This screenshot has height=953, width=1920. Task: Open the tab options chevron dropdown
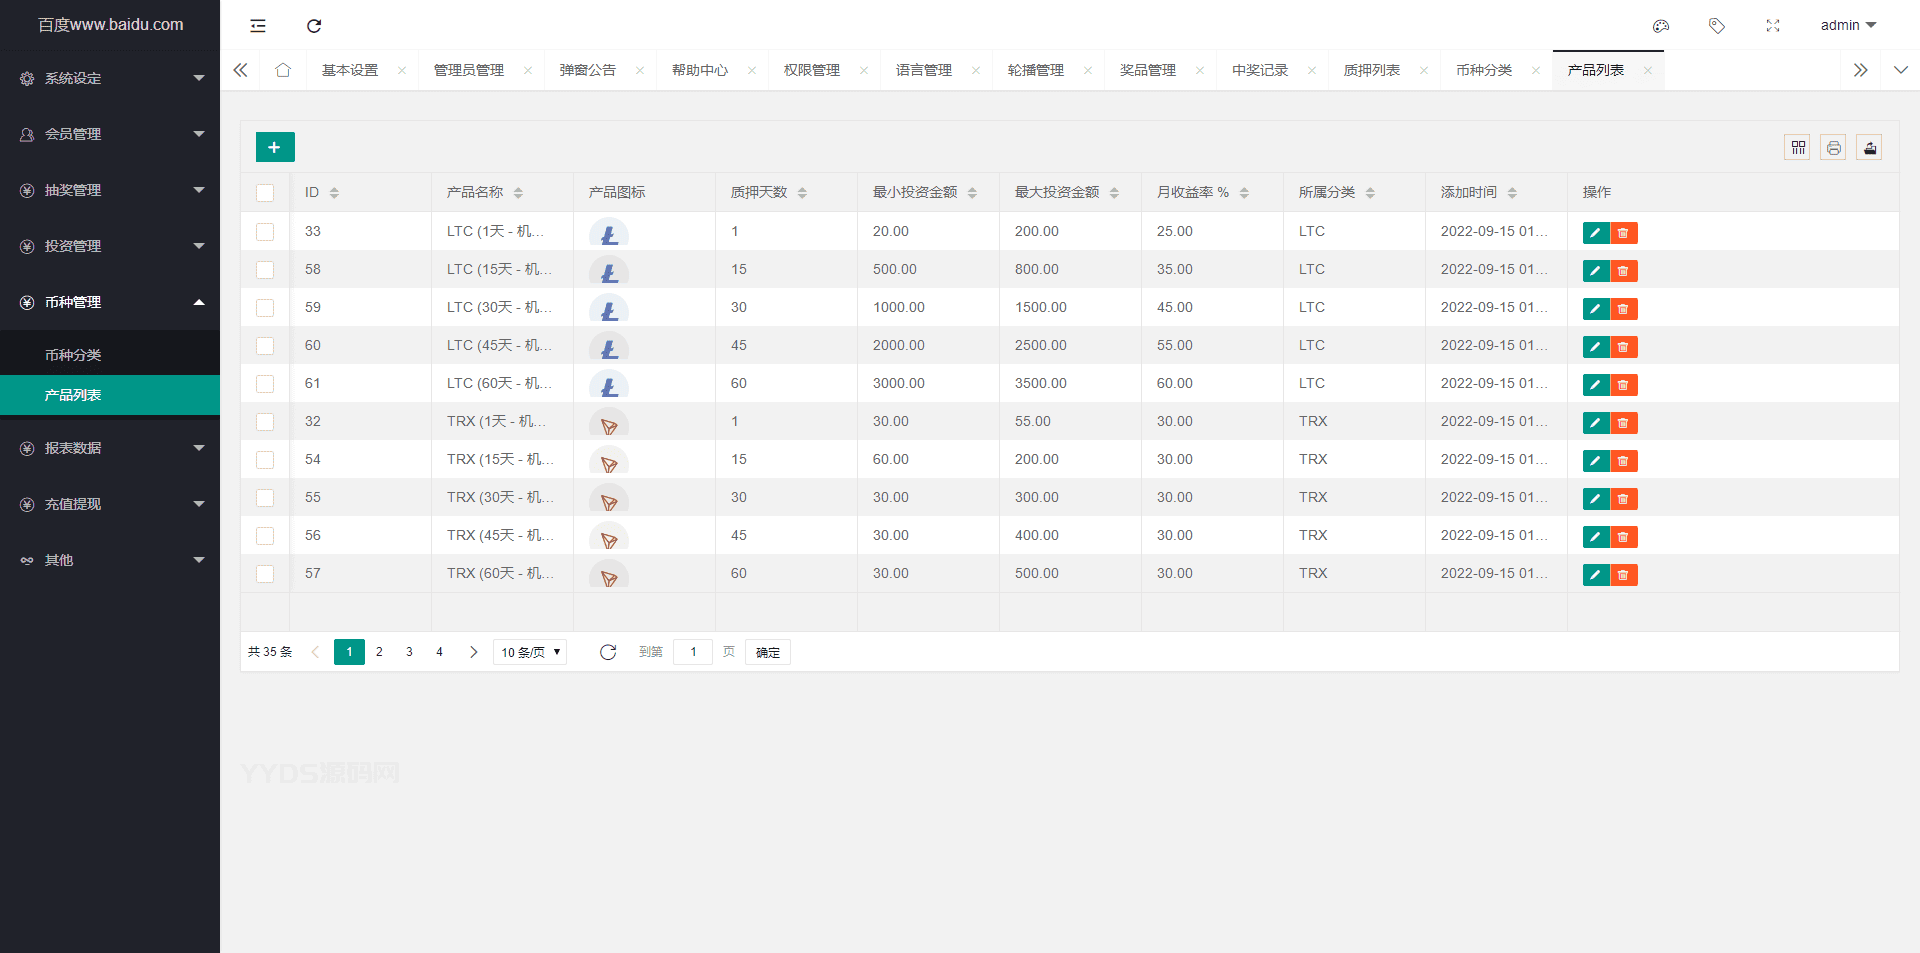[x=1901, y=70]
